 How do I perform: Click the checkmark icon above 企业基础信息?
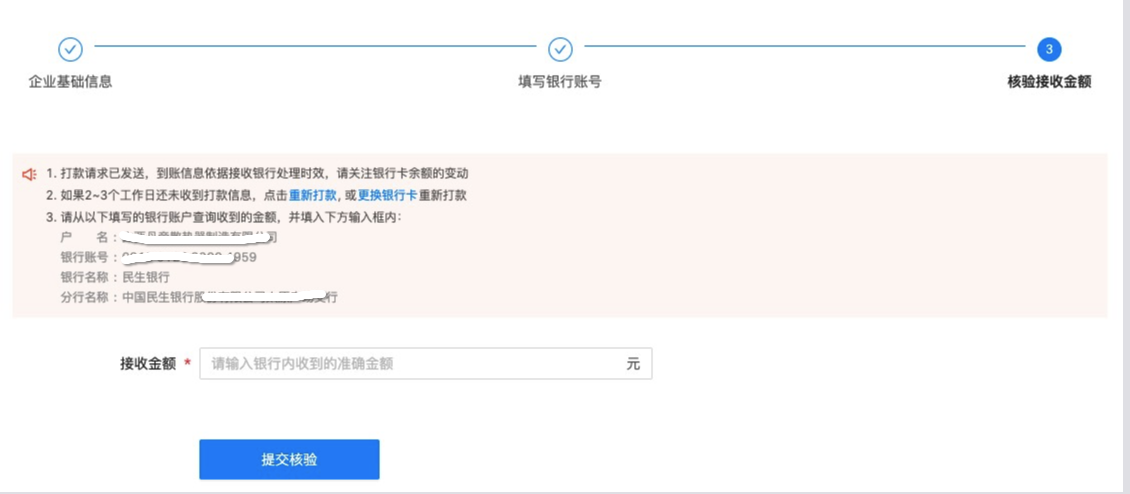click(70, 49)
